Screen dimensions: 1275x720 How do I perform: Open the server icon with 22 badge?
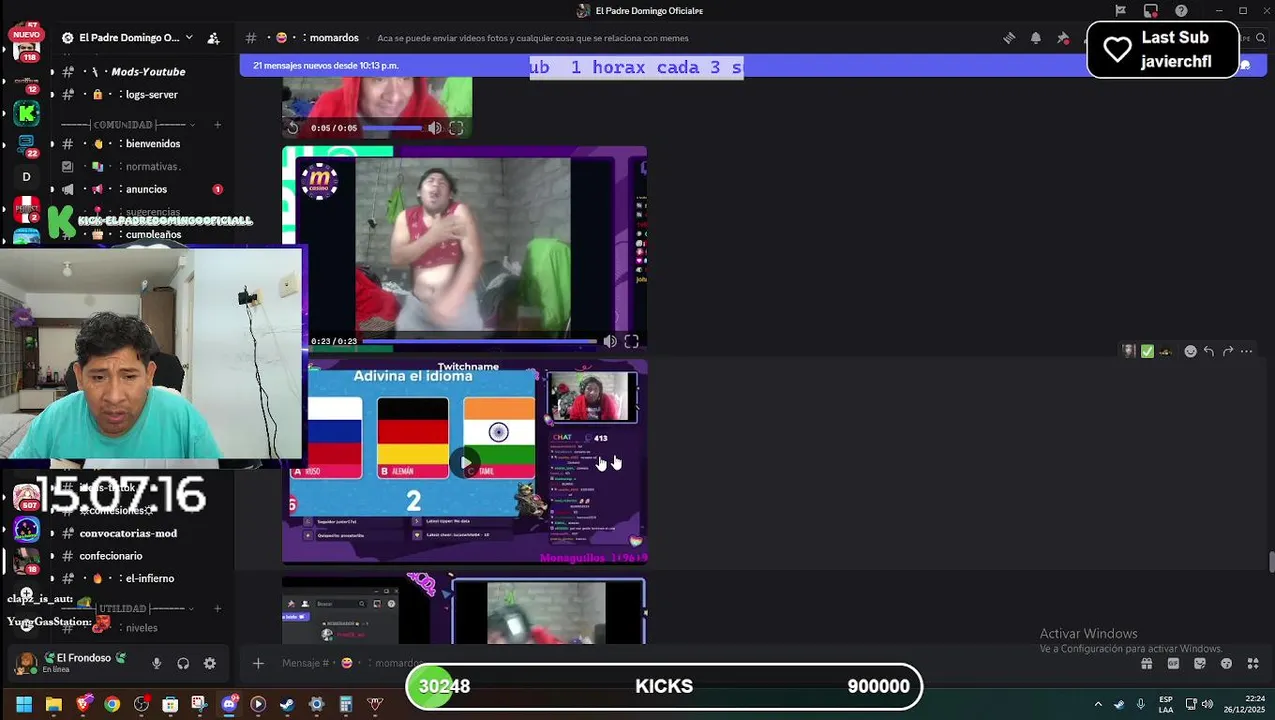coord(27,145)
